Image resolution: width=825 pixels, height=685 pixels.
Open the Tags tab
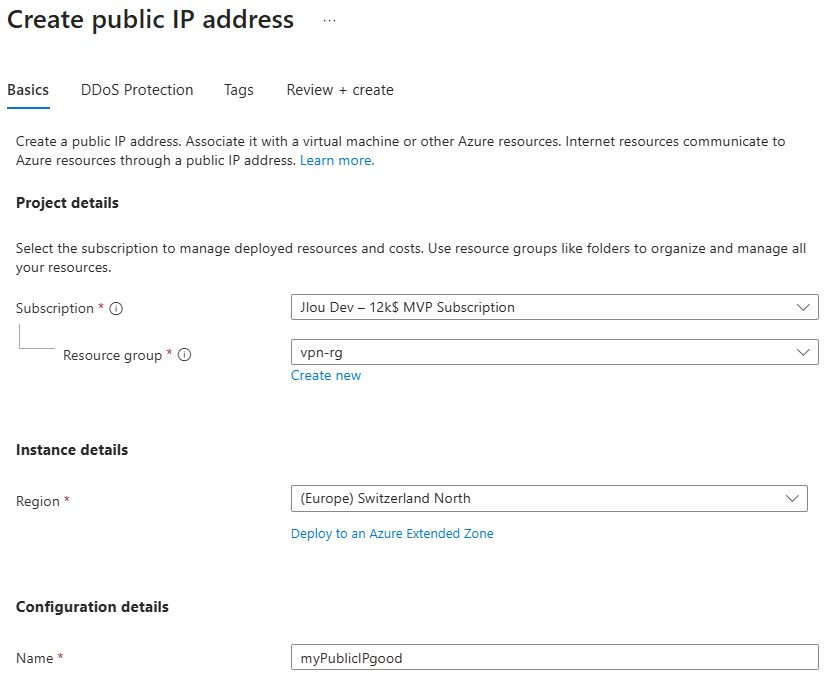point(238,90)
